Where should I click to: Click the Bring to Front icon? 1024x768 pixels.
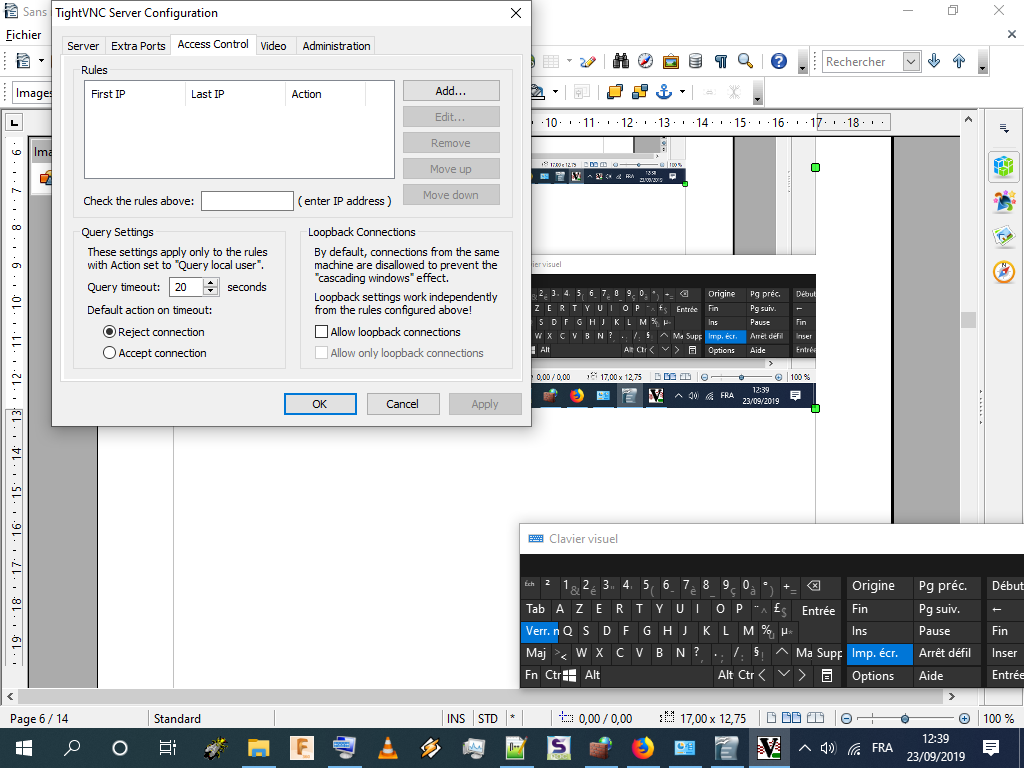[615, 92]
